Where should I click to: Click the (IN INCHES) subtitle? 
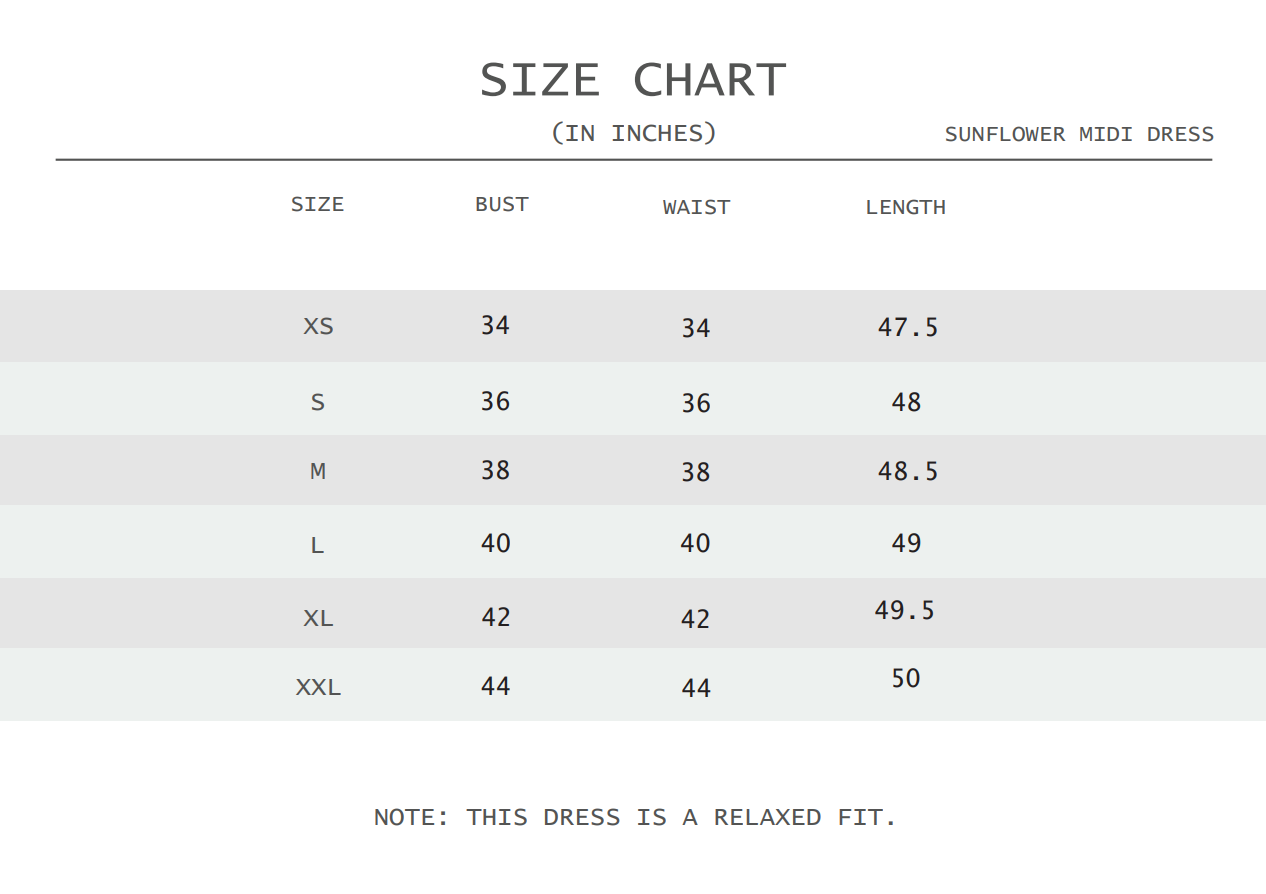[x=634, y=133]
